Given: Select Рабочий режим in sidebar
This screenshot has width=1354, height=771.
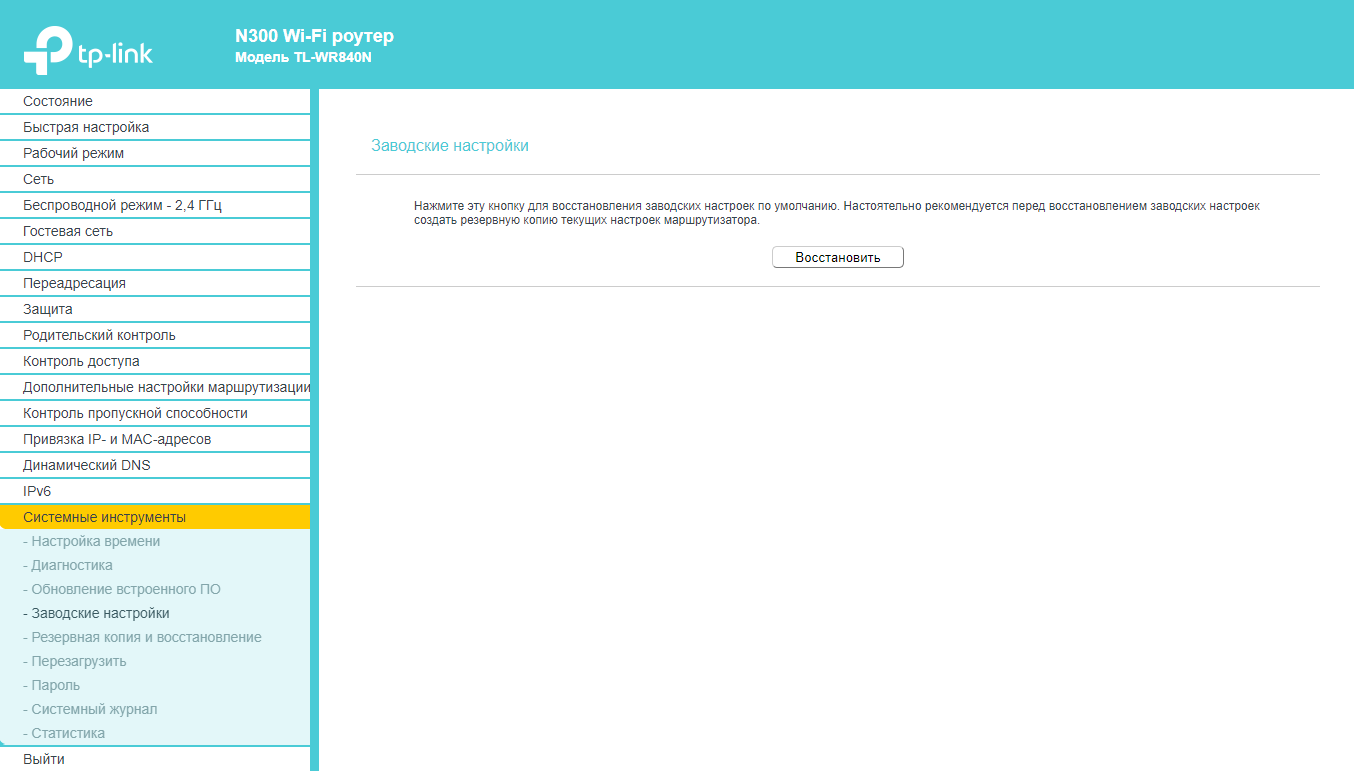Looking at the screenshot, I should click(74, 153).
